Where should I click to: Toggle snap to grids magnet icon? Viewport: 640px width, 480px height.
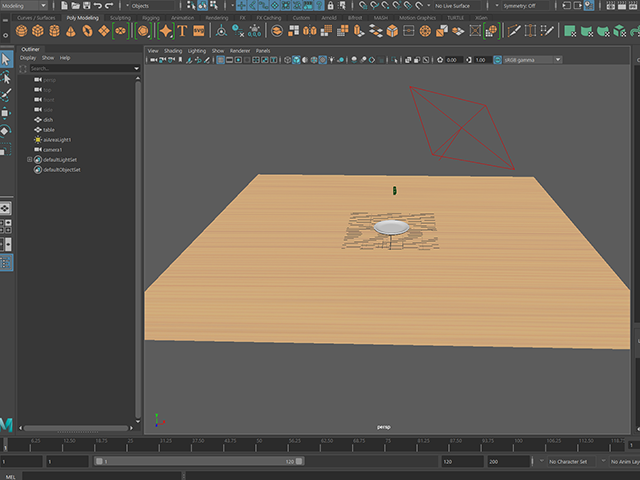363,6
